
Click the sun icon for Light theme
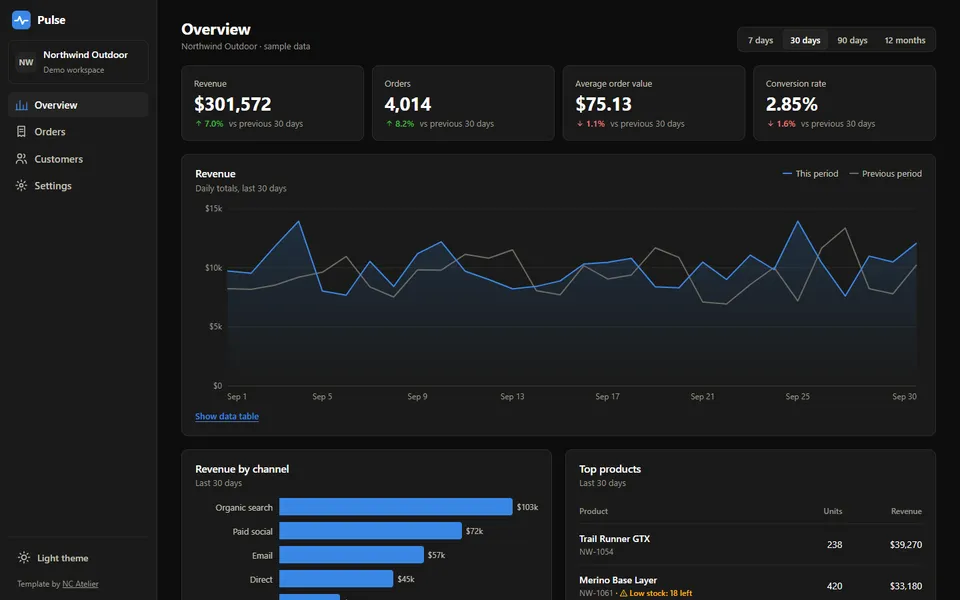point(24,558)
